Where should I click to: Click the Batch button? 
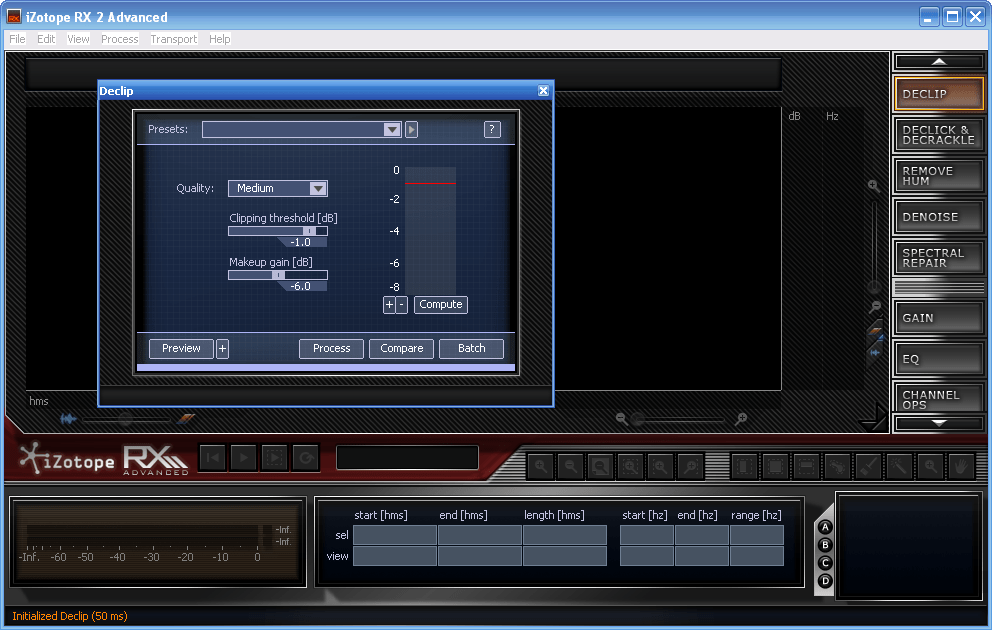pos(471,349)
